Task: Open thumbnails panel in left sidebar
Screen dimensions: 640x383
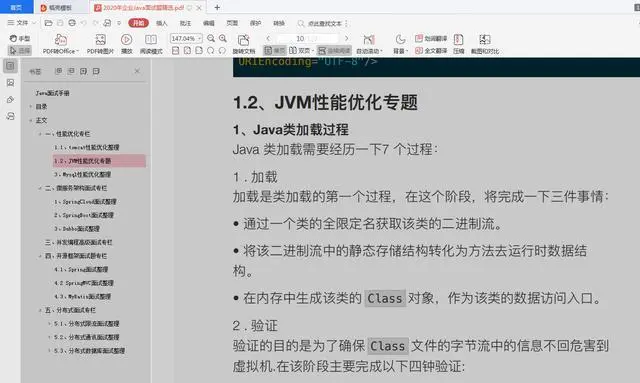Action: [x=10, y=83]
